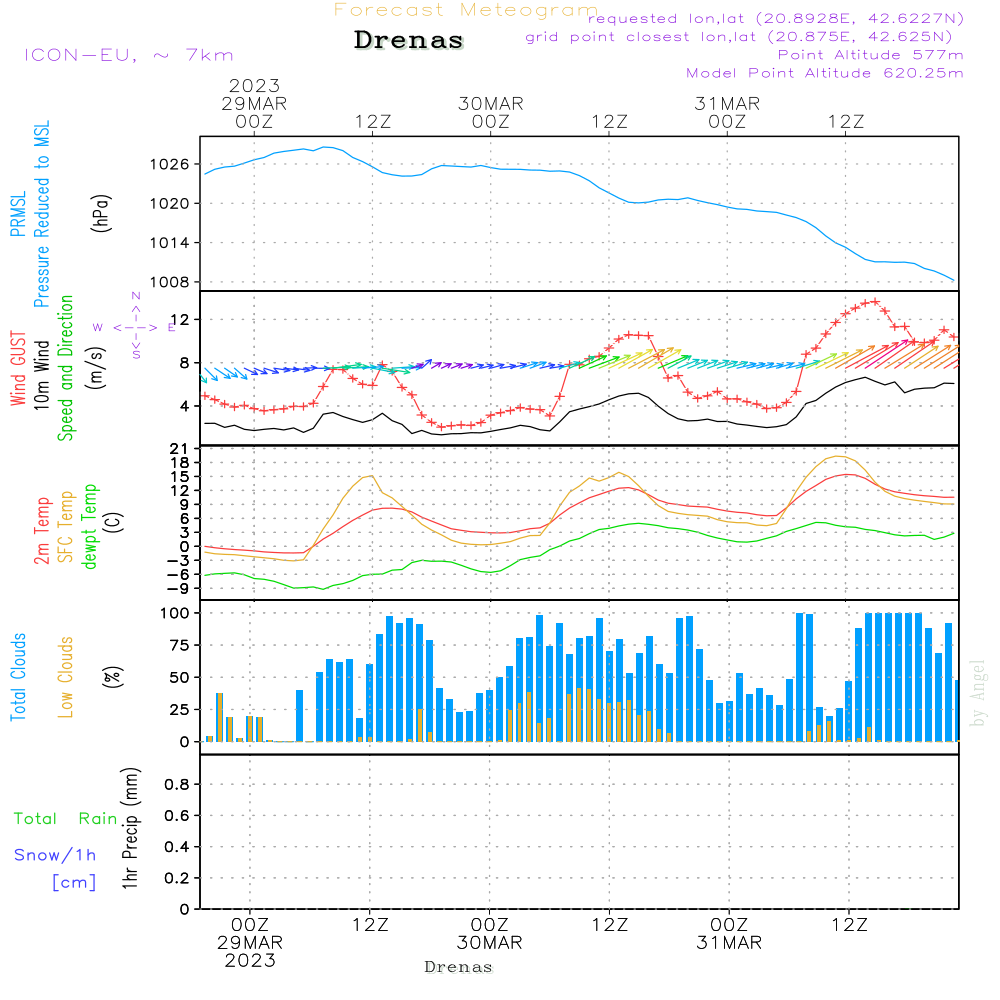Select the green "dewpt Temp" legend label
This screenshot has width=1000, height=1000.
tap(91, 527)
